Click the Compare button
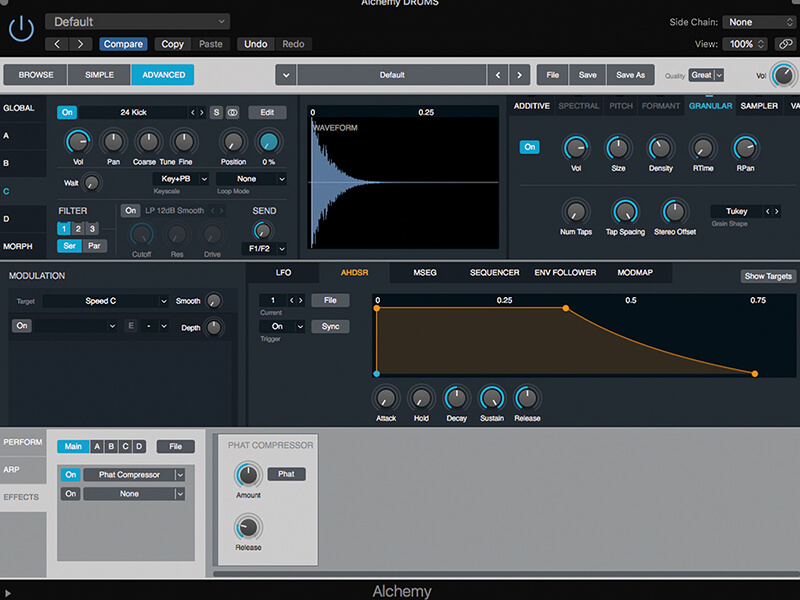 (123, 44)
